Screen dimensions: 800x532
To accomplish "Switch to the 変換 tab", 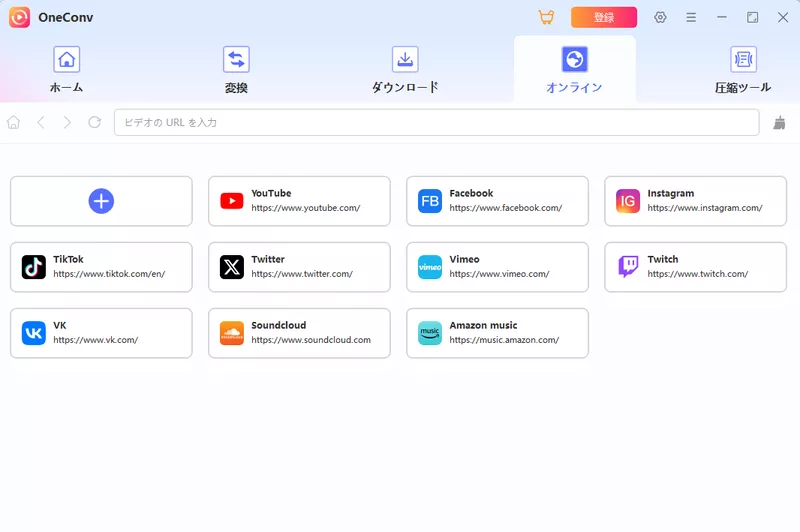I will click(236, 70).
